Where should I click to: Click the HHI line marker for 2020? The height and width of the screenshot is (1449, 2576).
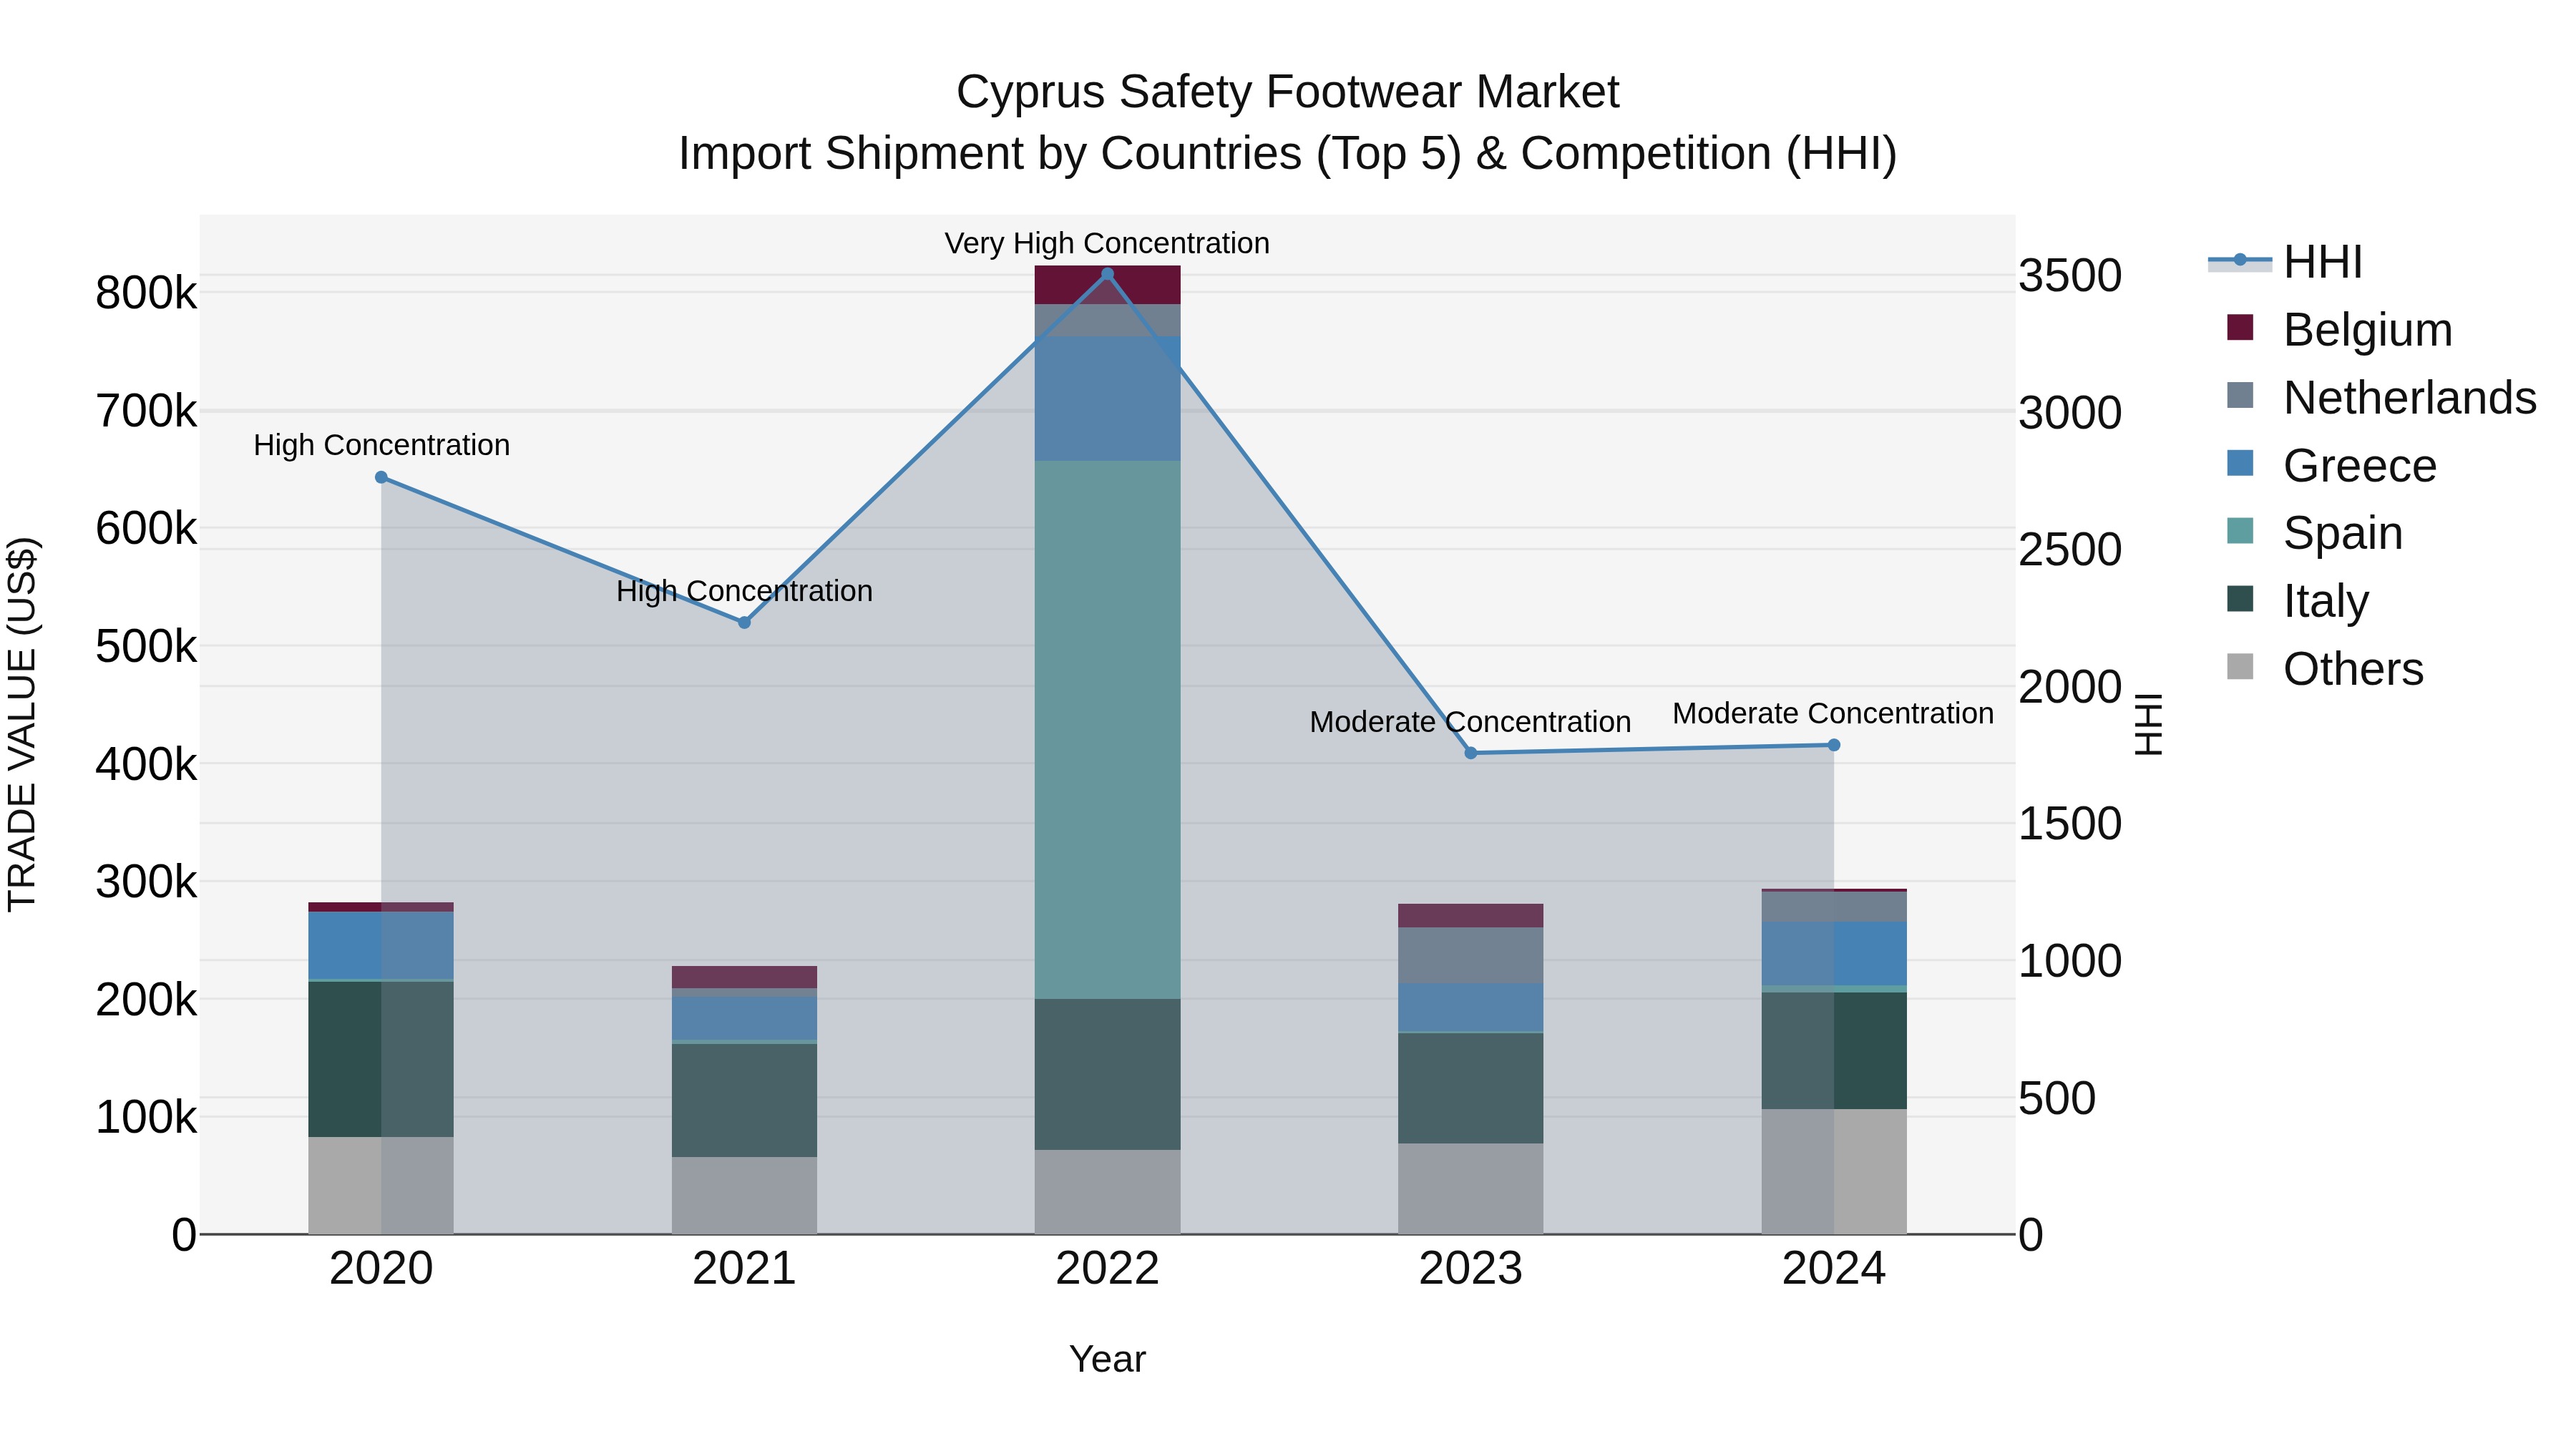click(x=381, y=478)
